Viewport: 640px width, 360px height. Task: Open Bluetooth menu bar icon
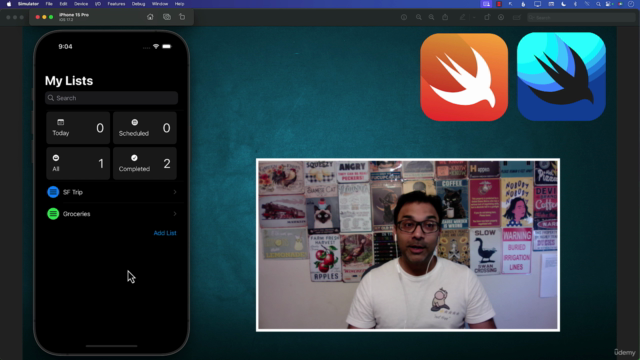point(575,4)
